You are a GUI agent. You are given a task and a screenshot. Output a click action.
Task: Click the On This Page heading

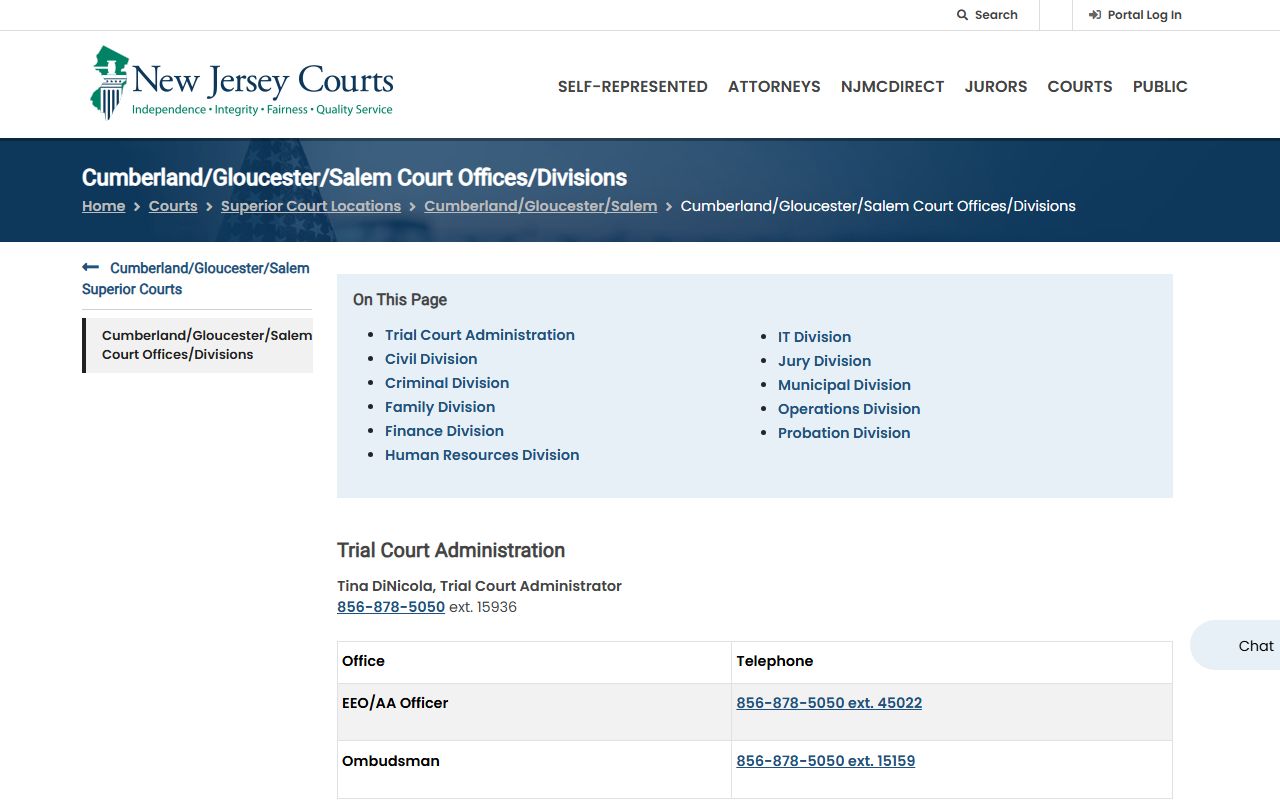[400, 300]
